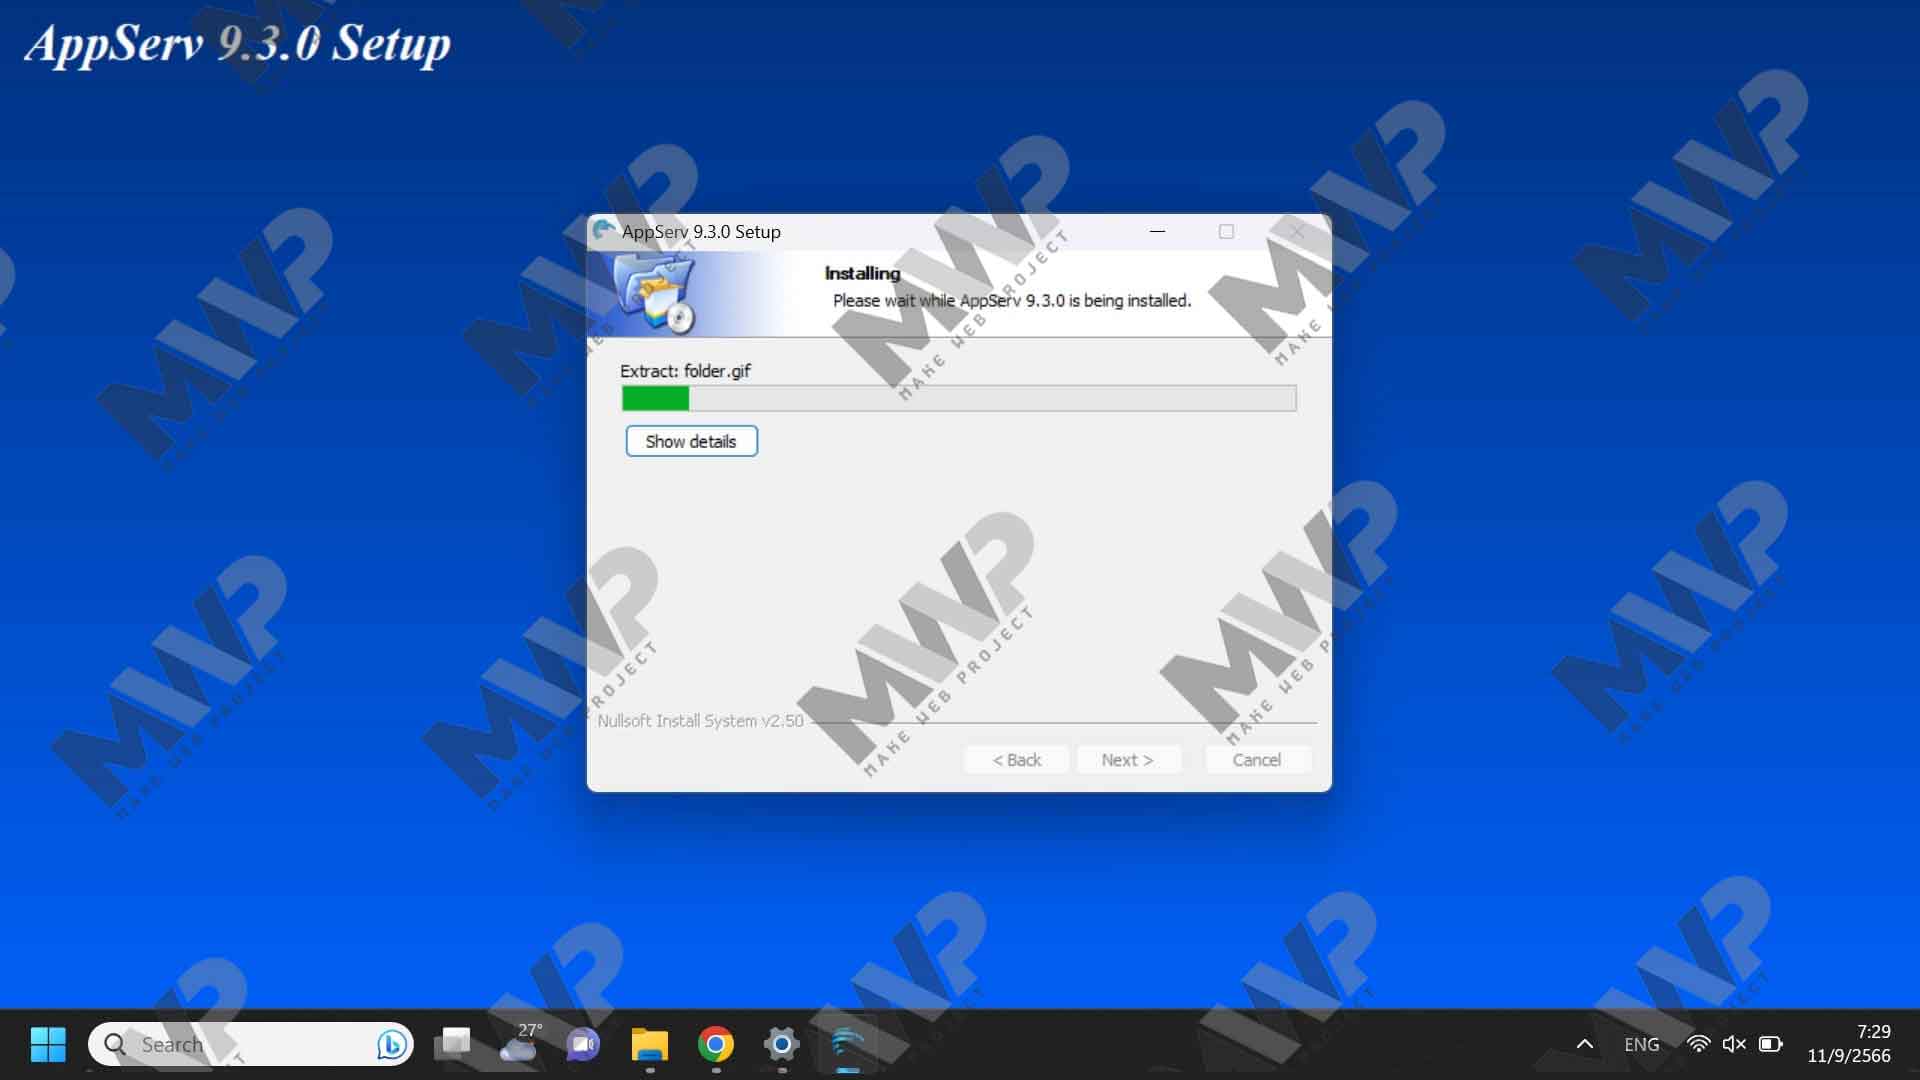This screenshot has height=1080, width=1920.
Task: Click the greyed Next > button
Action: (x=1127, y=760)
